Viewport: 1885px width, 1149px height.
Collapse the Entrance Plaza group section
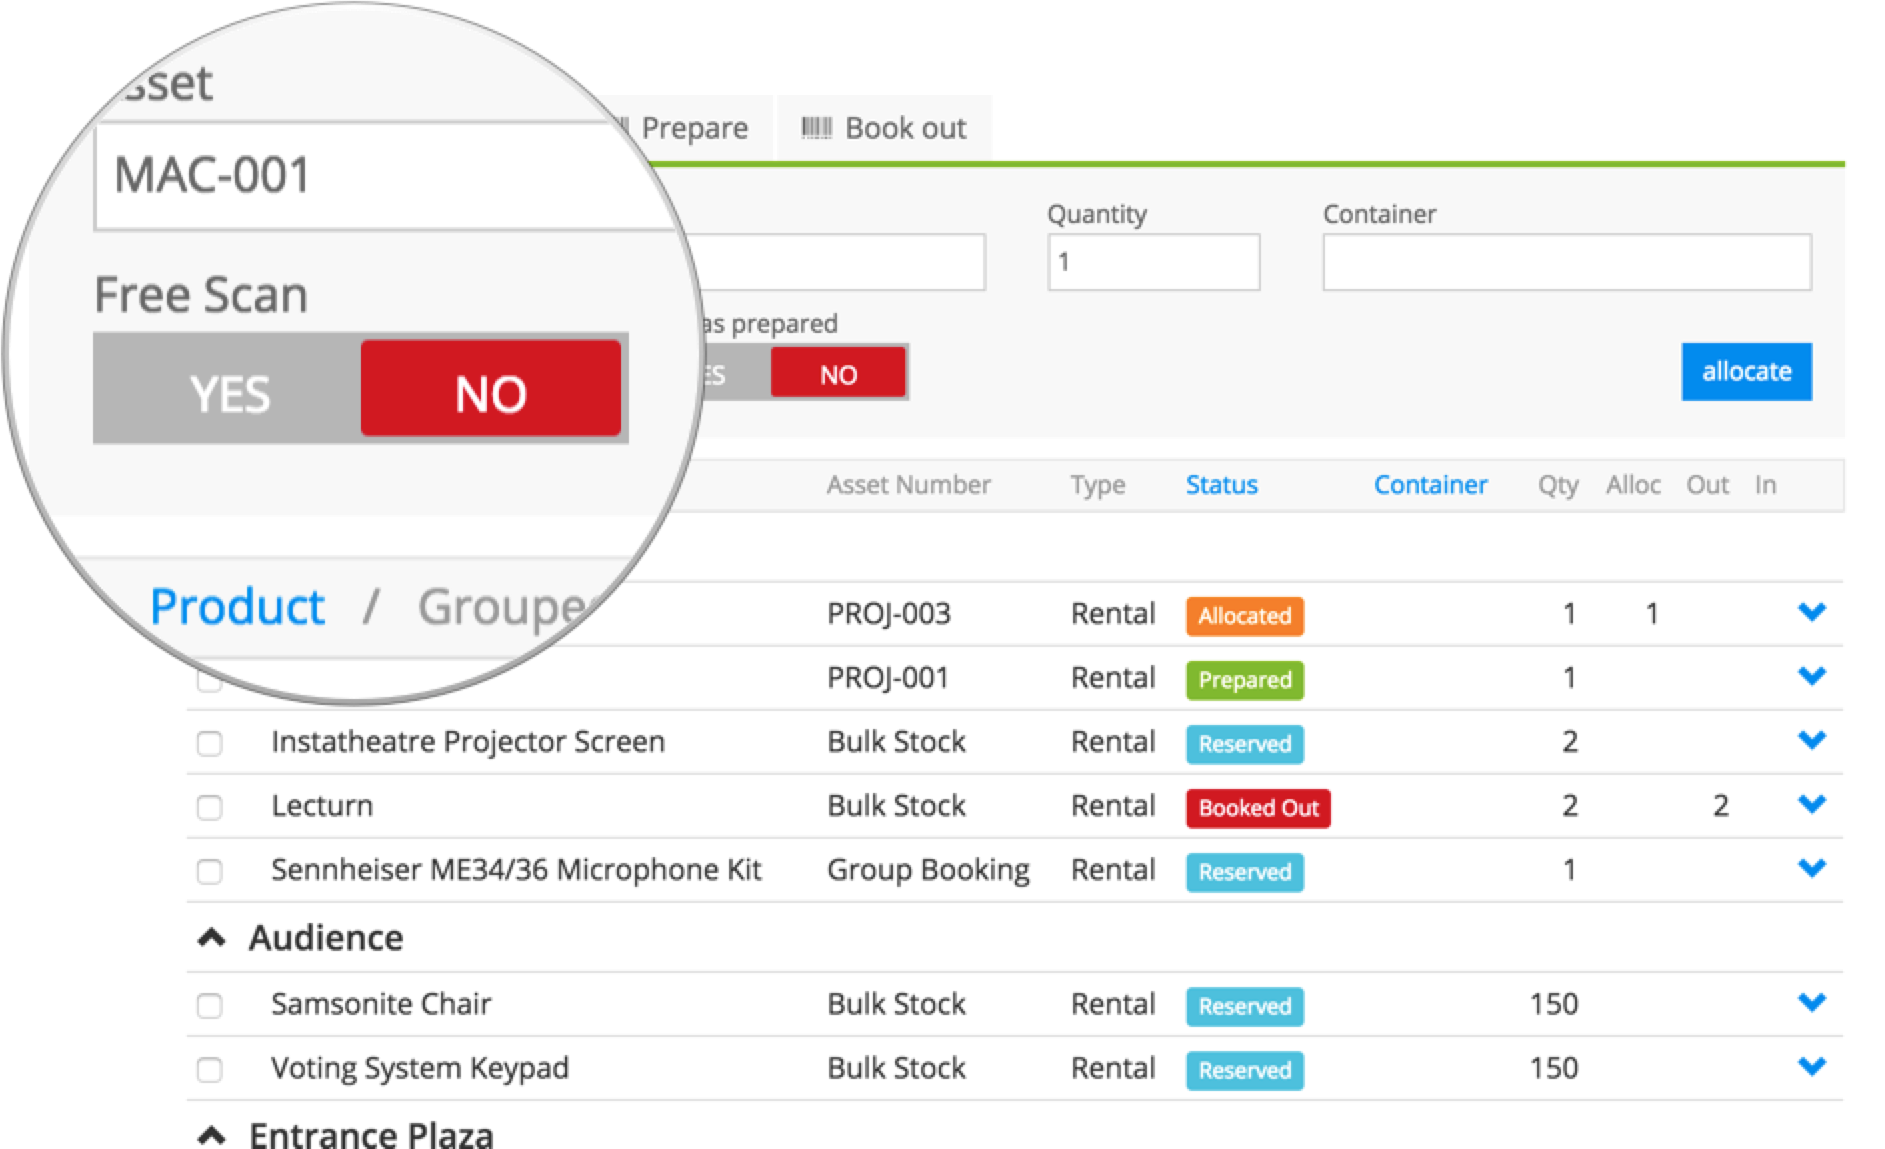coord(211,1134)
